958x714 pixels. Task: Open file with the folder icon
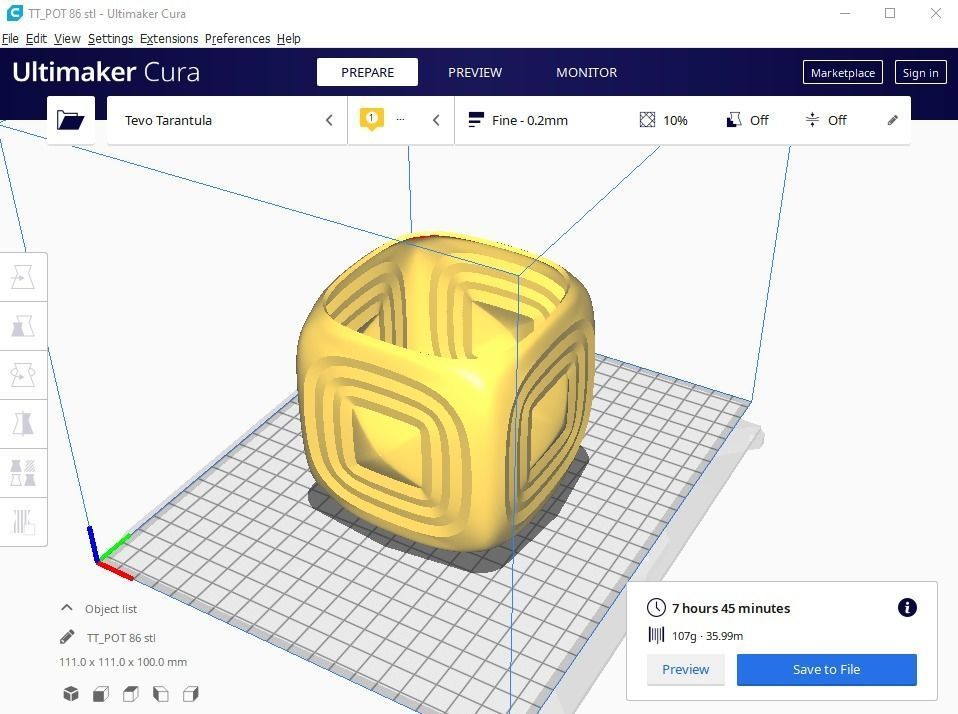70,120
